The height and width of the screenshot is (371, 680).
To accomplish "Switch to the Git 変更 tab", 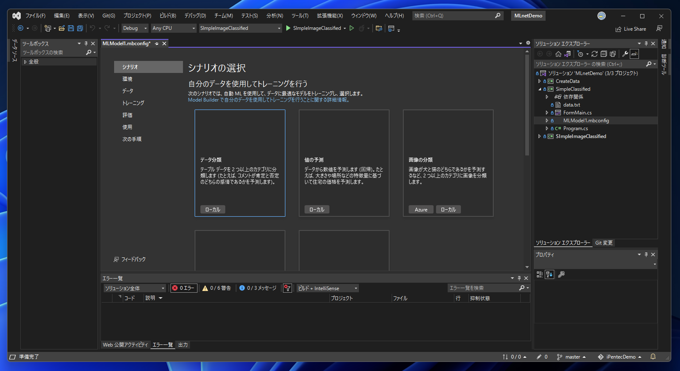I will pos(604,243).
